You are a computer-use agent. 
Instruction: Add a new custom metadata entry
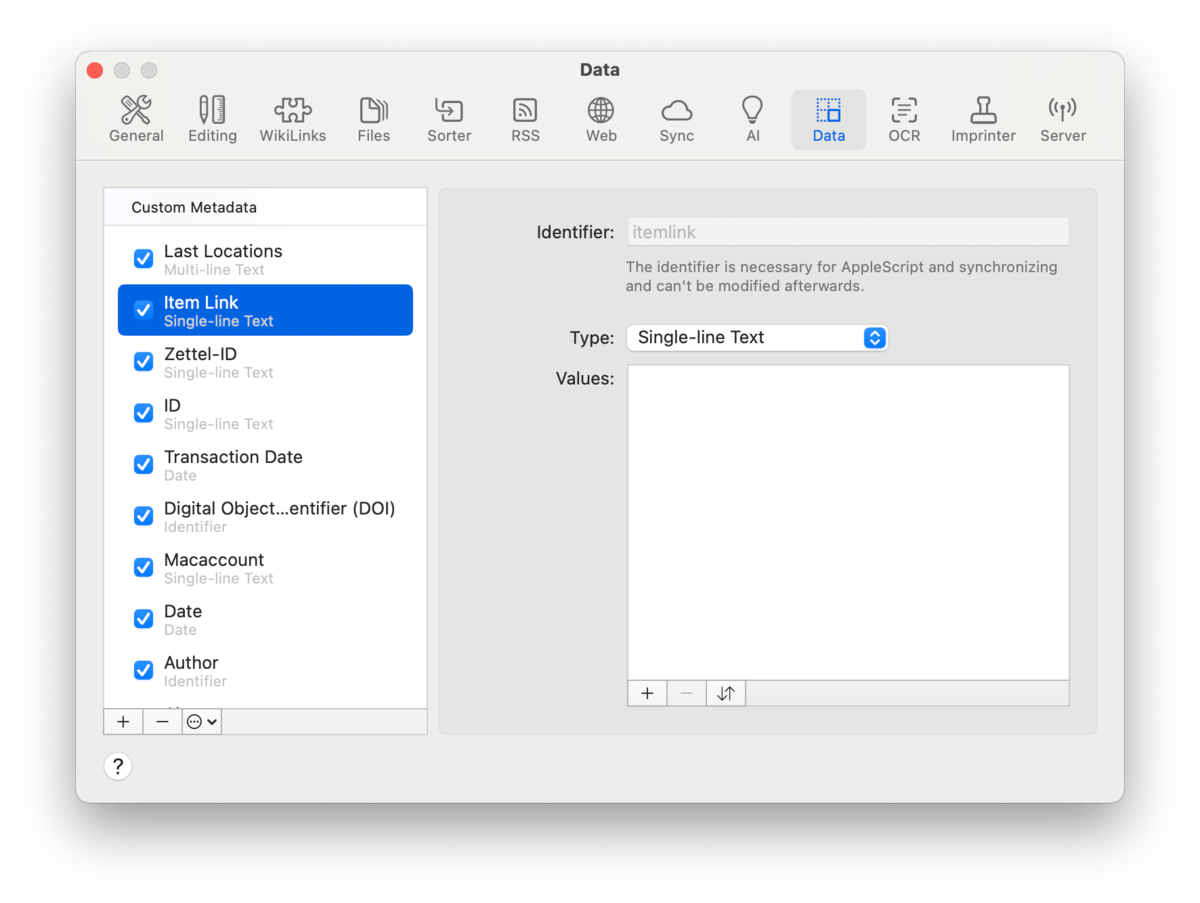click(123, 722)
